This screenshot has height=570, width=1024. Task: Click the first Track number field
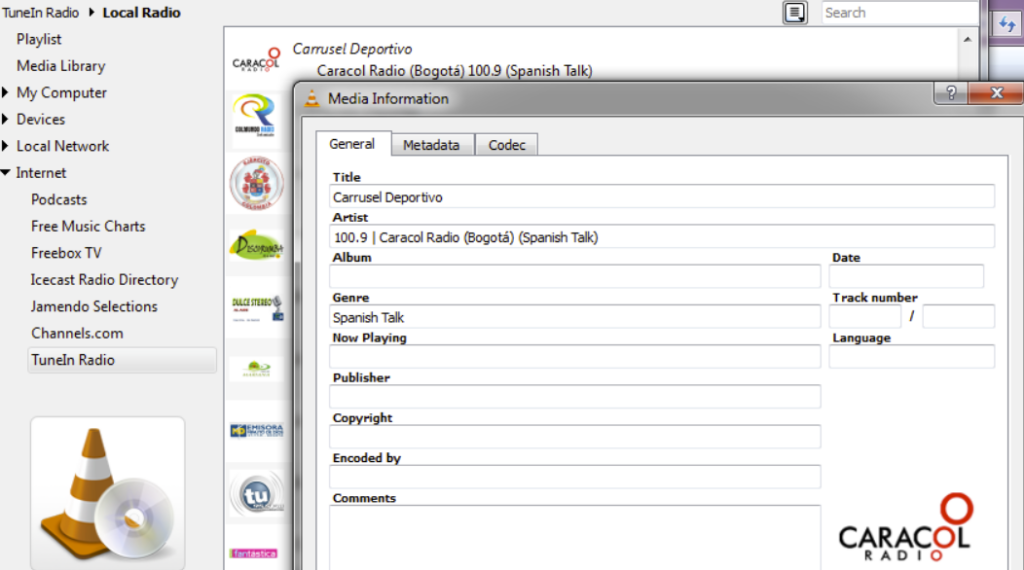click(x=865, y=317)
